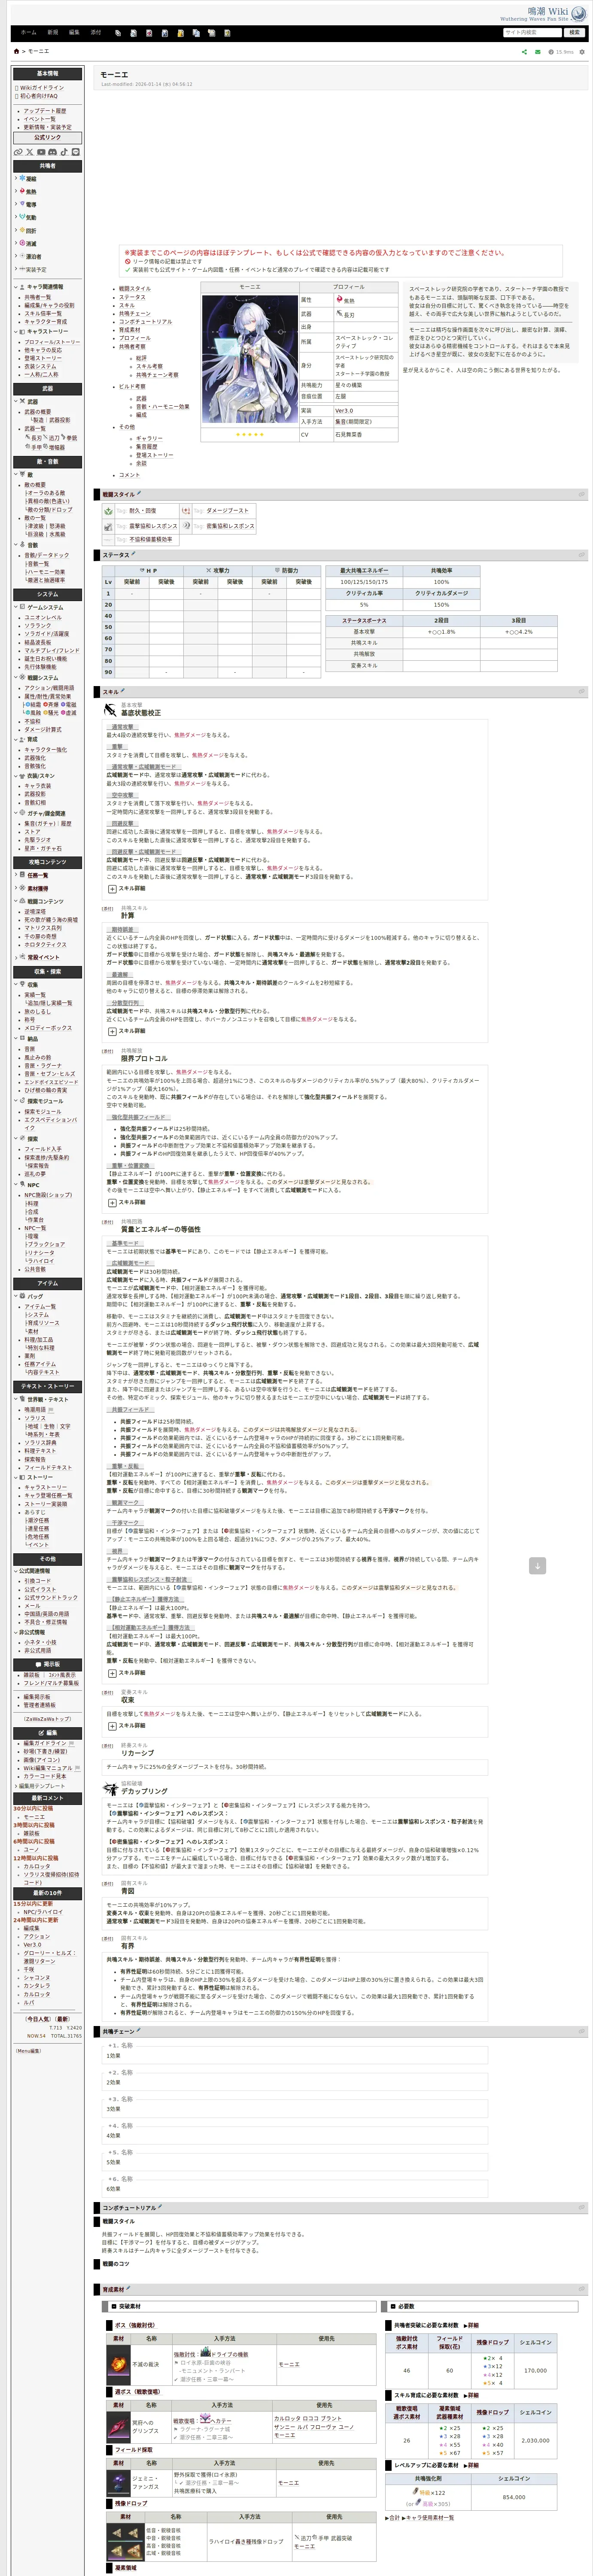Open the ダメージ計算式 sidebar link
Screen dimensions: 593x2576
[x=43, y=730]
